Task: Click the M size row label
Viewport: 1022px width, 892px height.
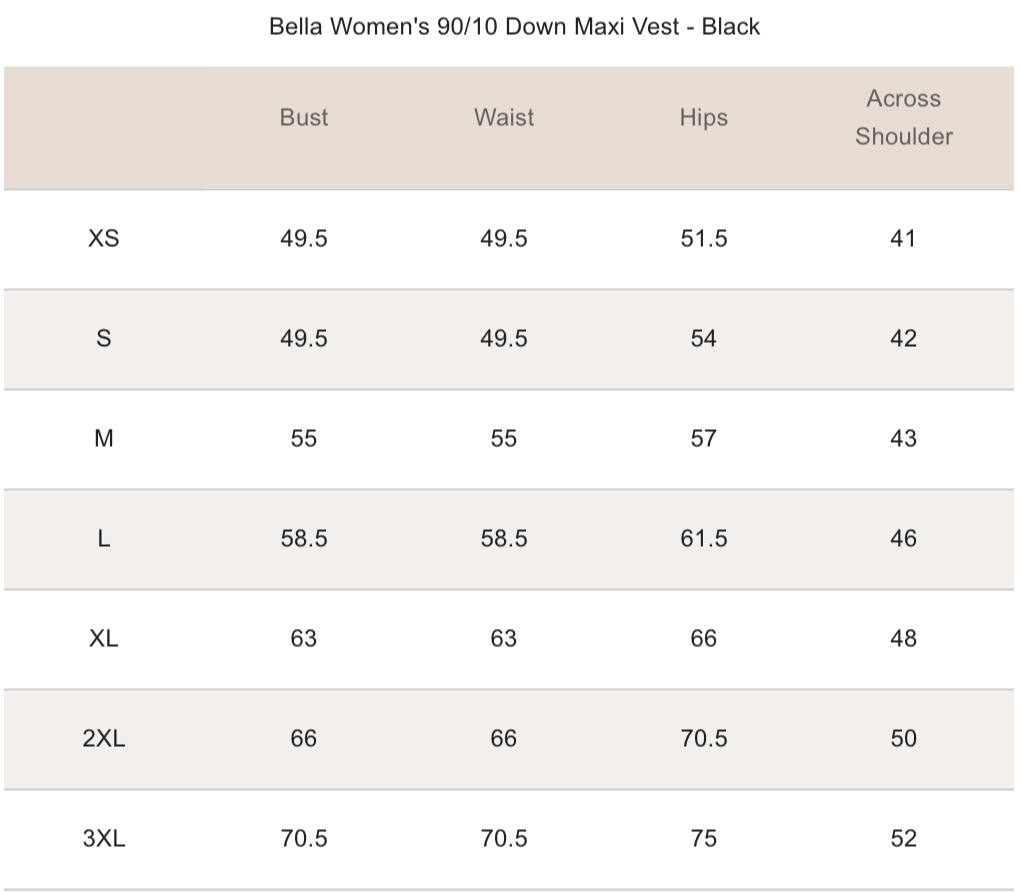Action: 104,438
